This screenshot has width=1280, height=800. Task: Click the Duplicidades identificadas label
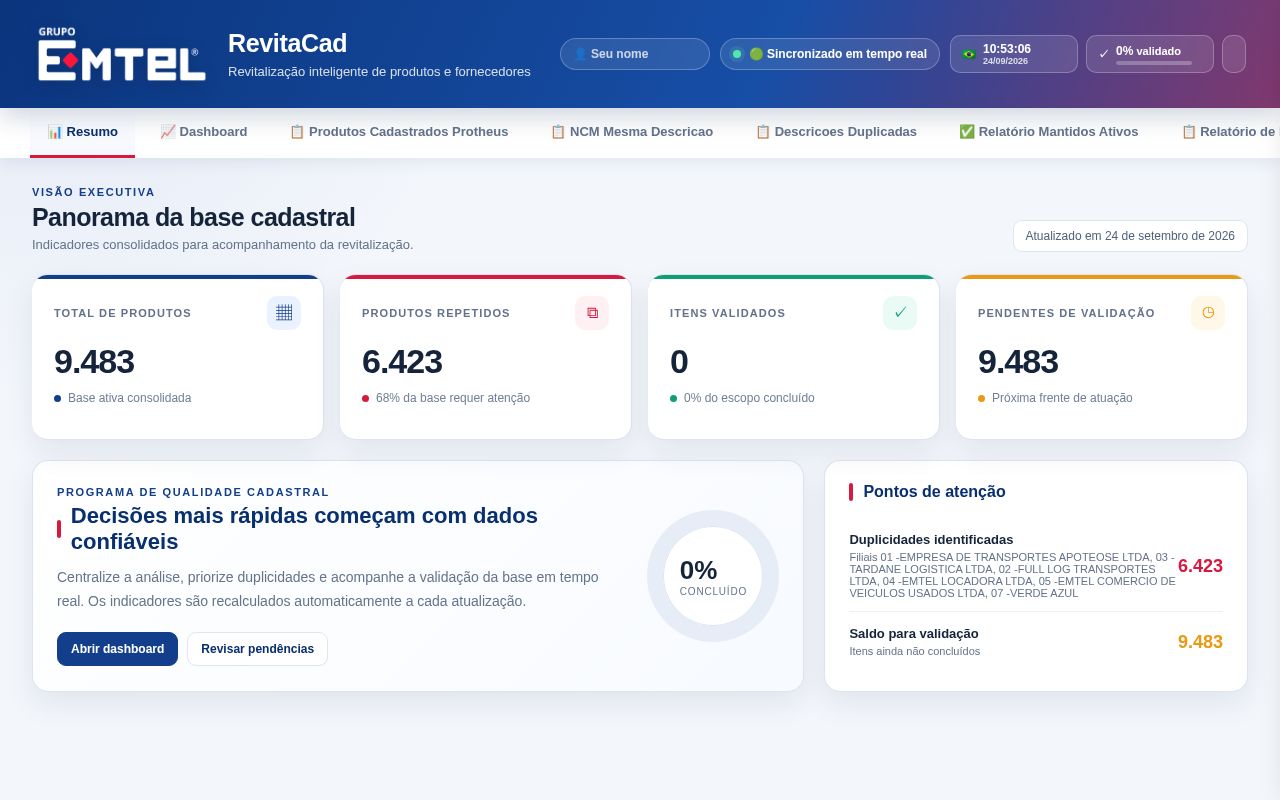tap(931, 539)
